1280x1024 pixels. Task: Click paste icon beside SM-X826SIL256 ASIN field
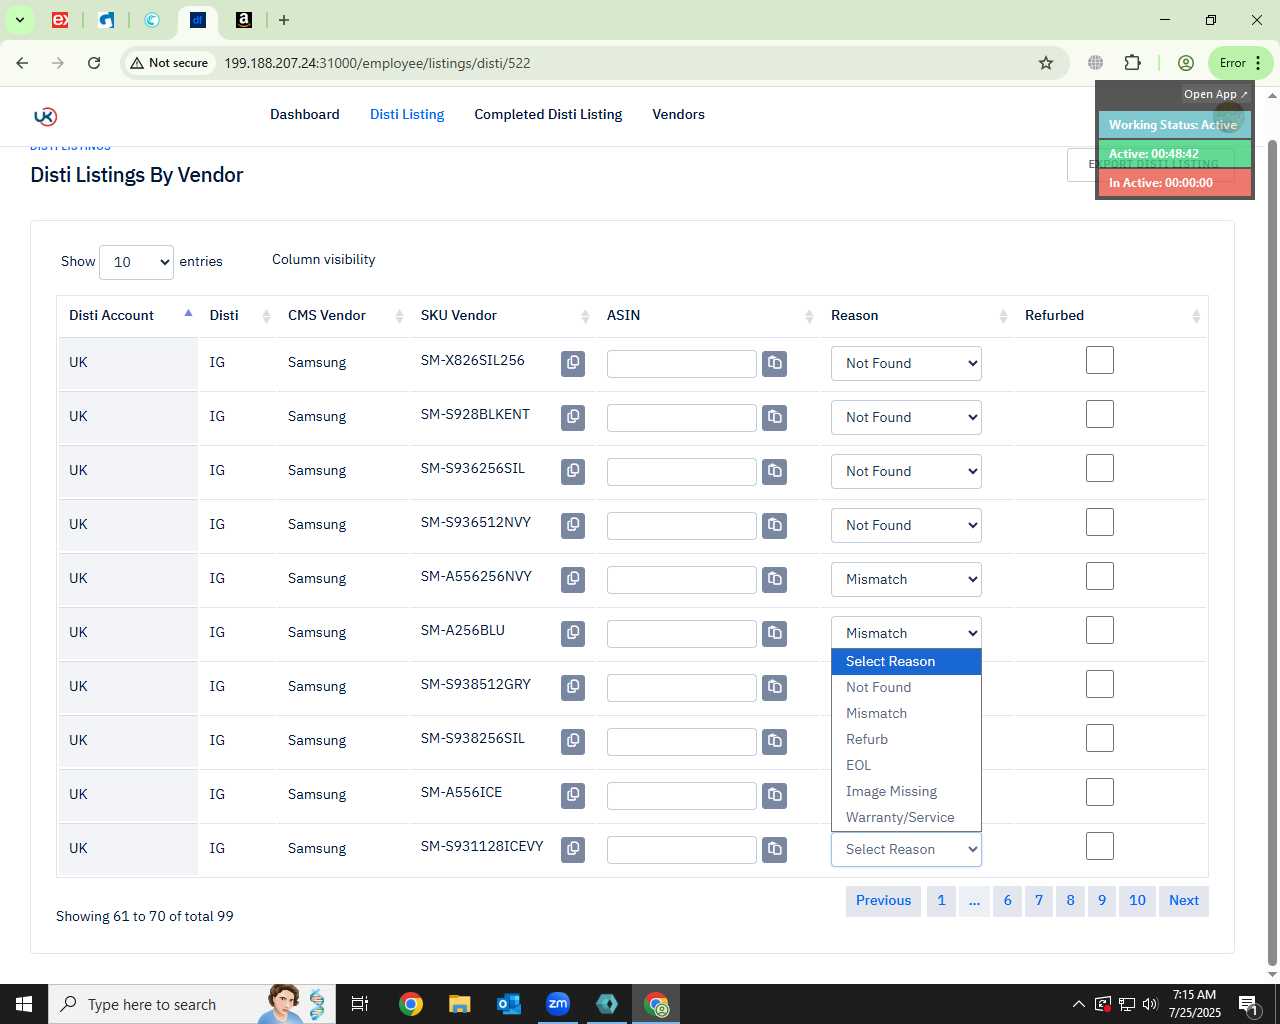click(x=775, y=363)
